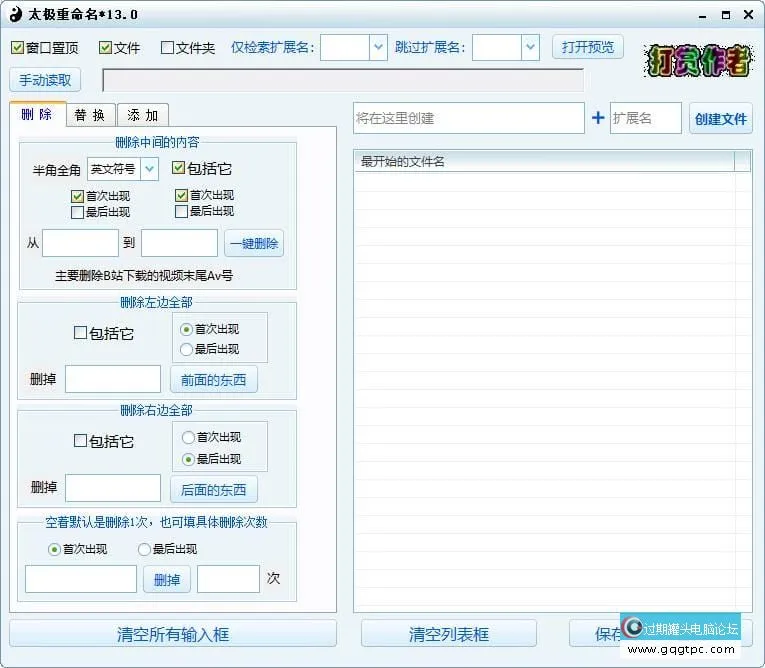
Task: Expand the 跳过扩展名 dropdown
Action: point(529,47)
